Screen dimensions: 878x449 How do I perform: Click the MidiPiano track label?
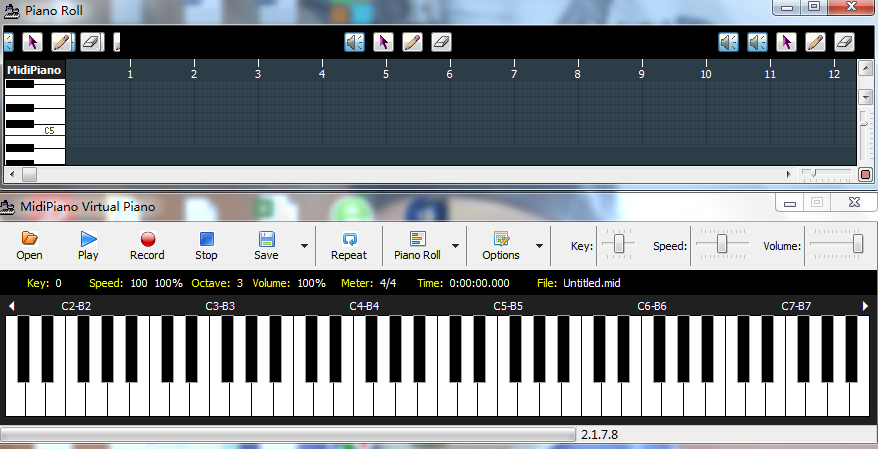[34, 71]
